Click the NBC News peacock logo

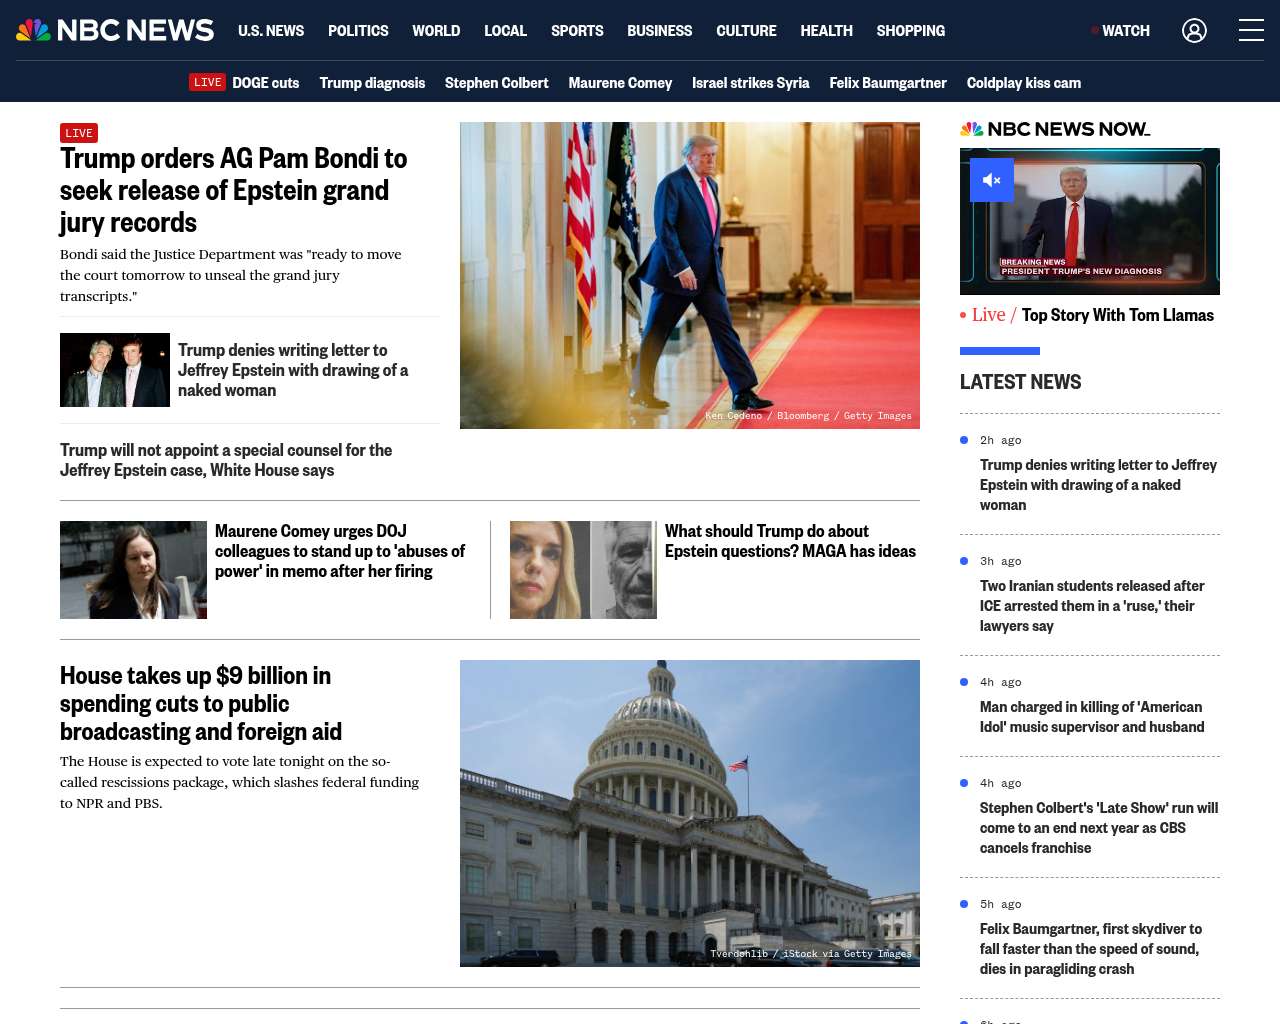tap(115, 30)
